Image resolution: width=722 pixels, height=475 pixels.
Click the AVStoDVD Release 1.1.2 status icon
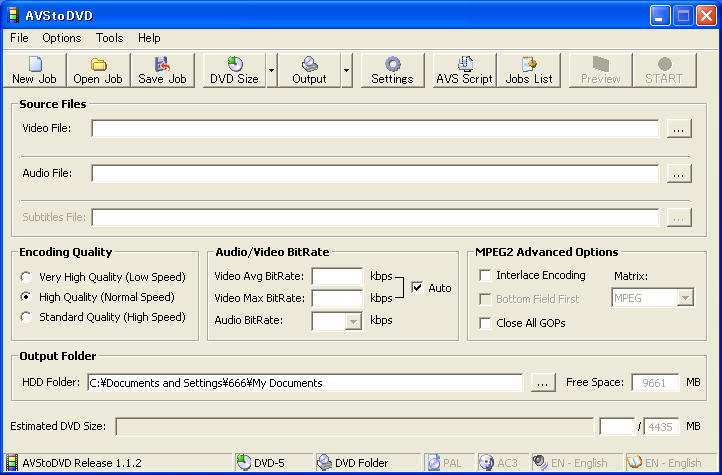(12, 463)
